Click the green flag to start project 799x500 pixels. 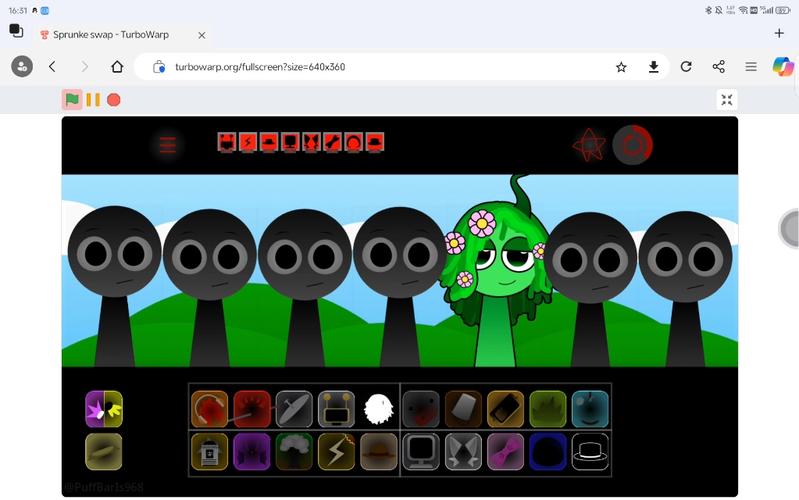(72, 99)
